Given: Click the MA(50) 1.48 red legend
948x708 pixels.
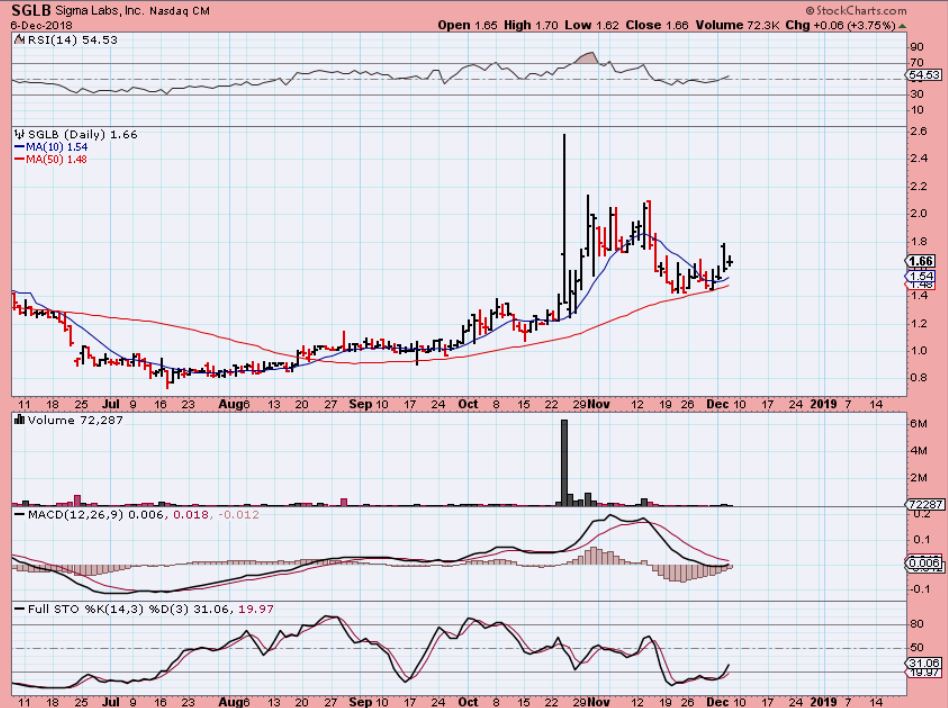Looking at the screenshot, I should (51, 159).
